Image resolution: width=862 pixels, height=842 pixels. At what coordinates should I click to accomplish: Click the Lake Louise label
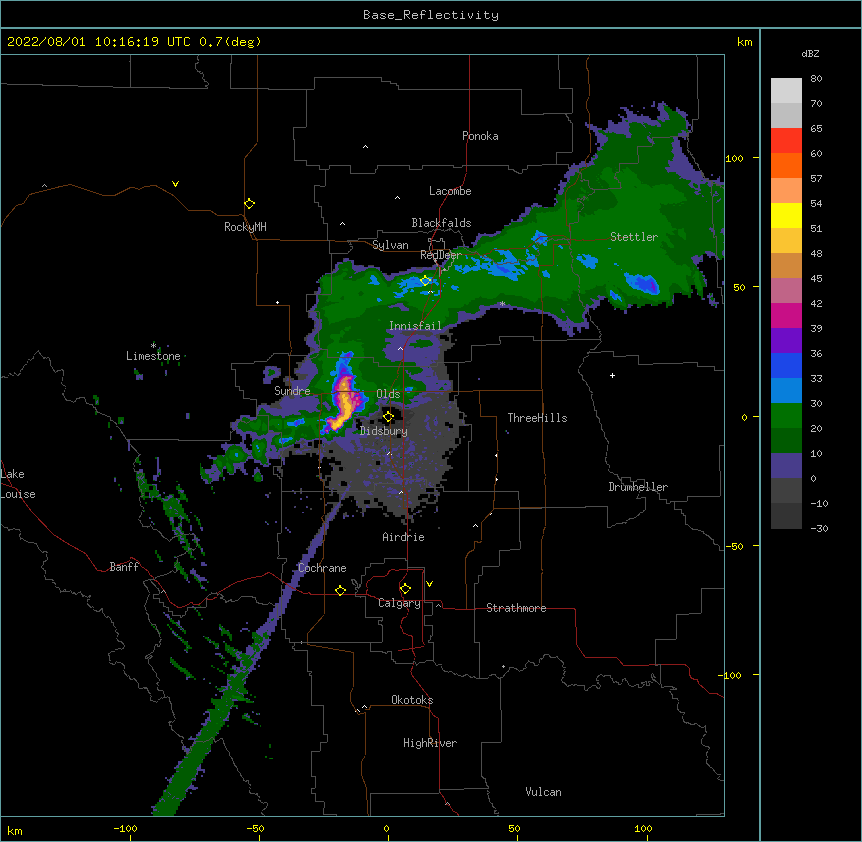(x=18, y=484)
